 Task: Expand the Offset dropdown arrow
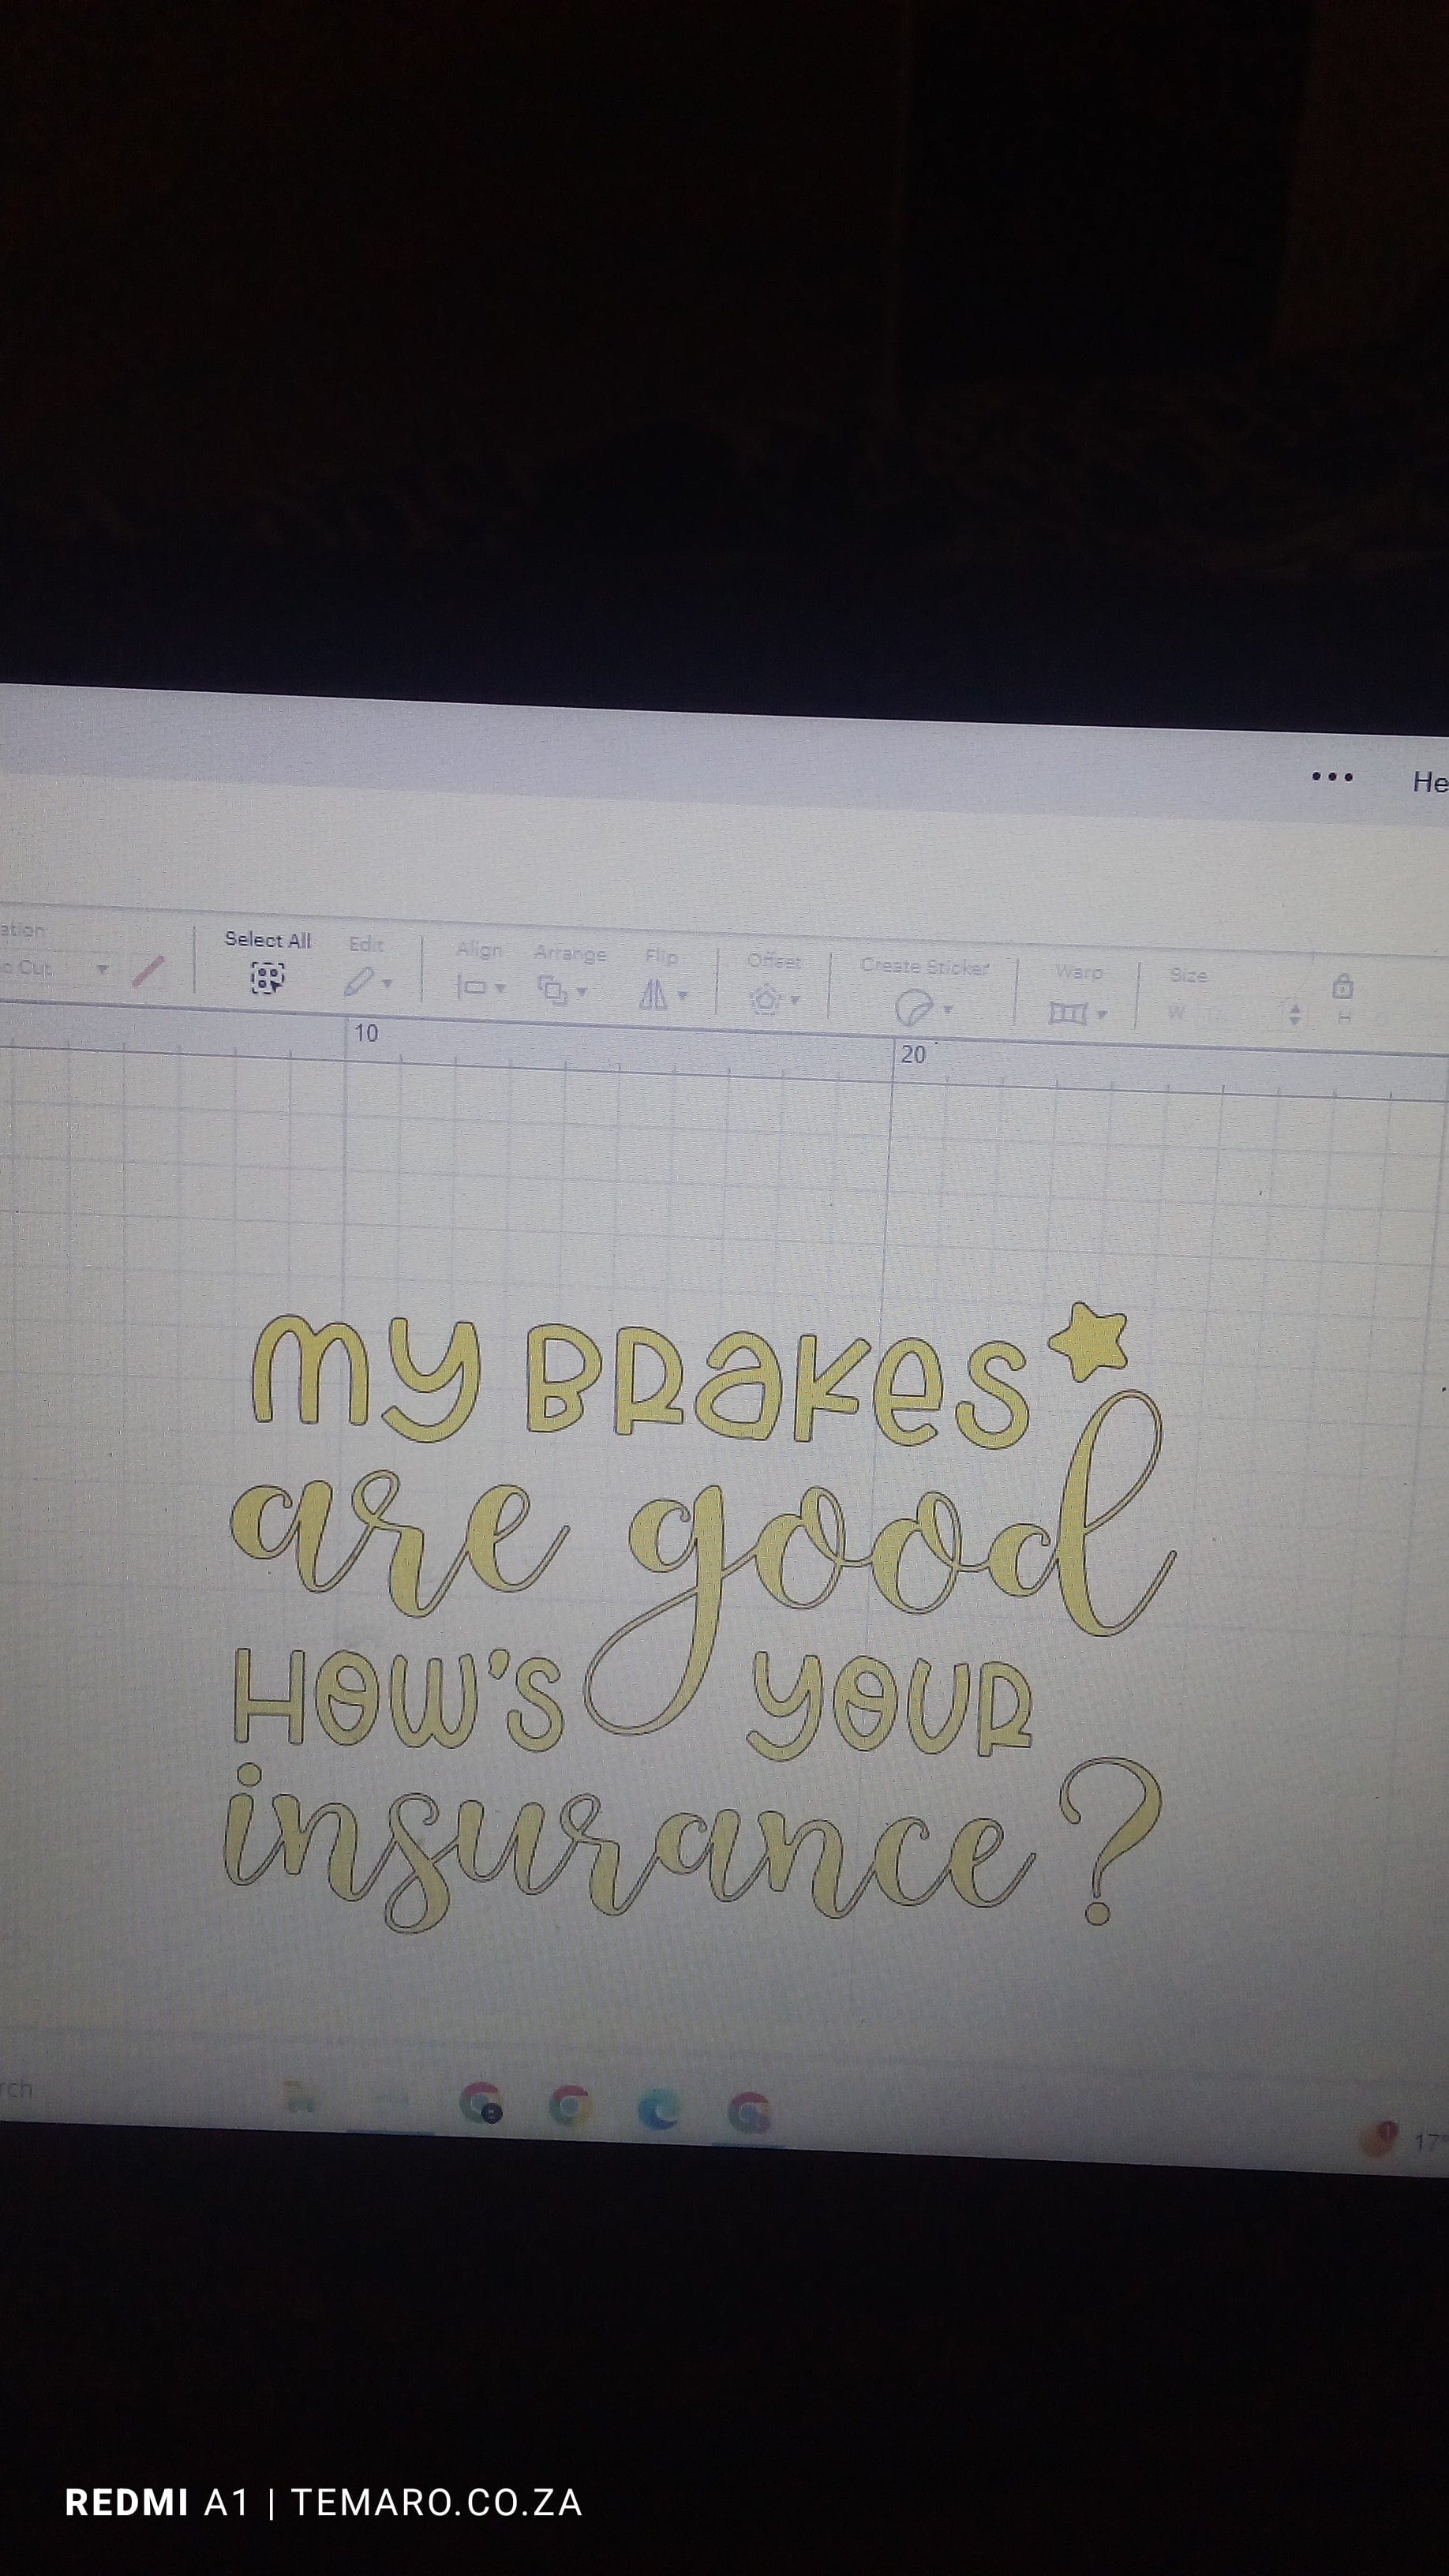point(795,1000)
